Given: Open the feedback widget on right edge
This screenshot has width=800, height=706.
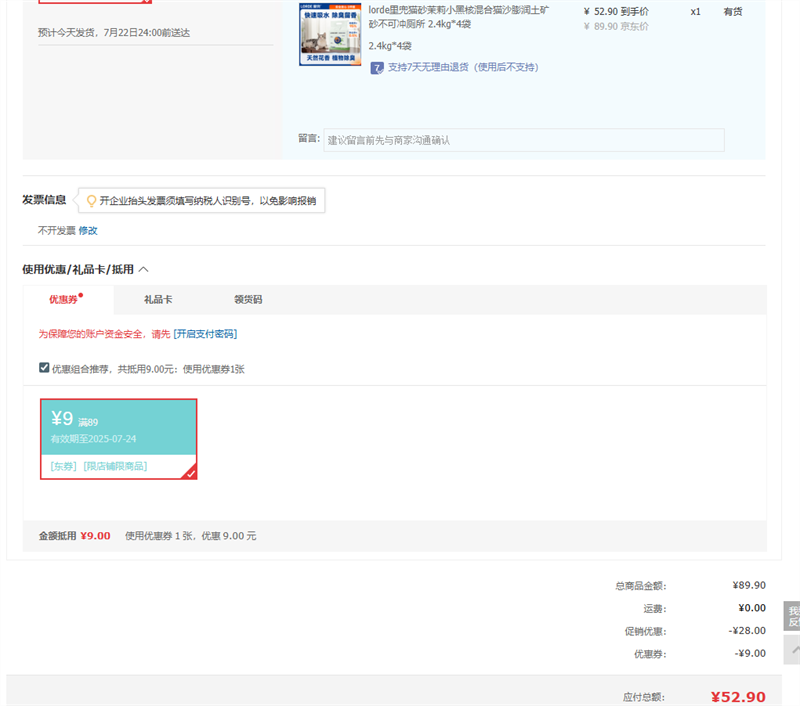Looking at the screenshot, I should (792, 616).
